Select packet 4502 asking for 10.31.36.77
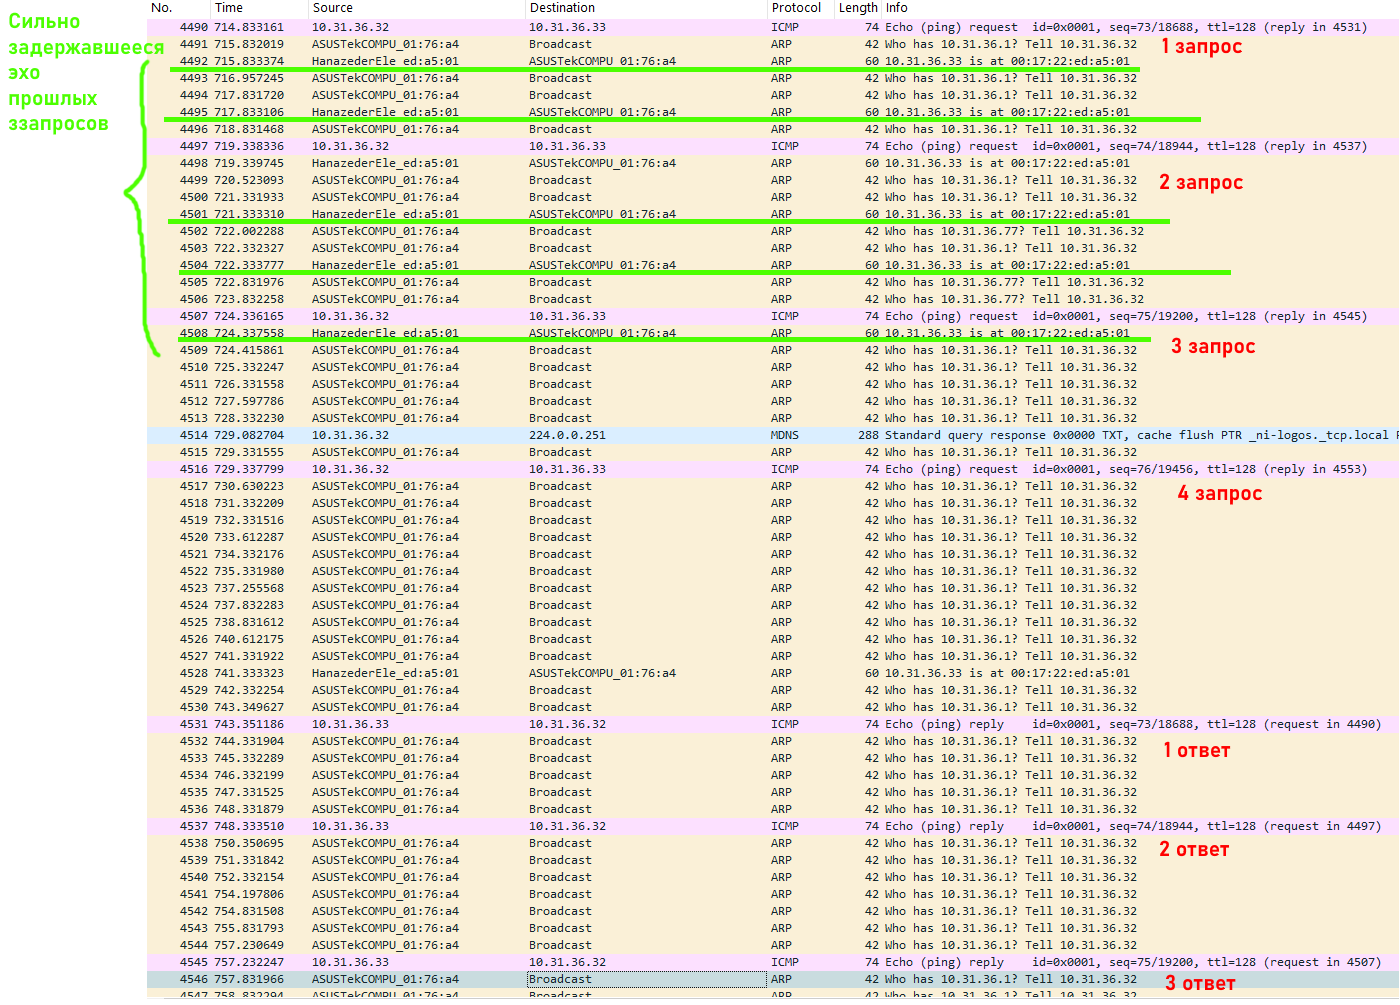This screenshot has height=1005, width=1400. 600,231
